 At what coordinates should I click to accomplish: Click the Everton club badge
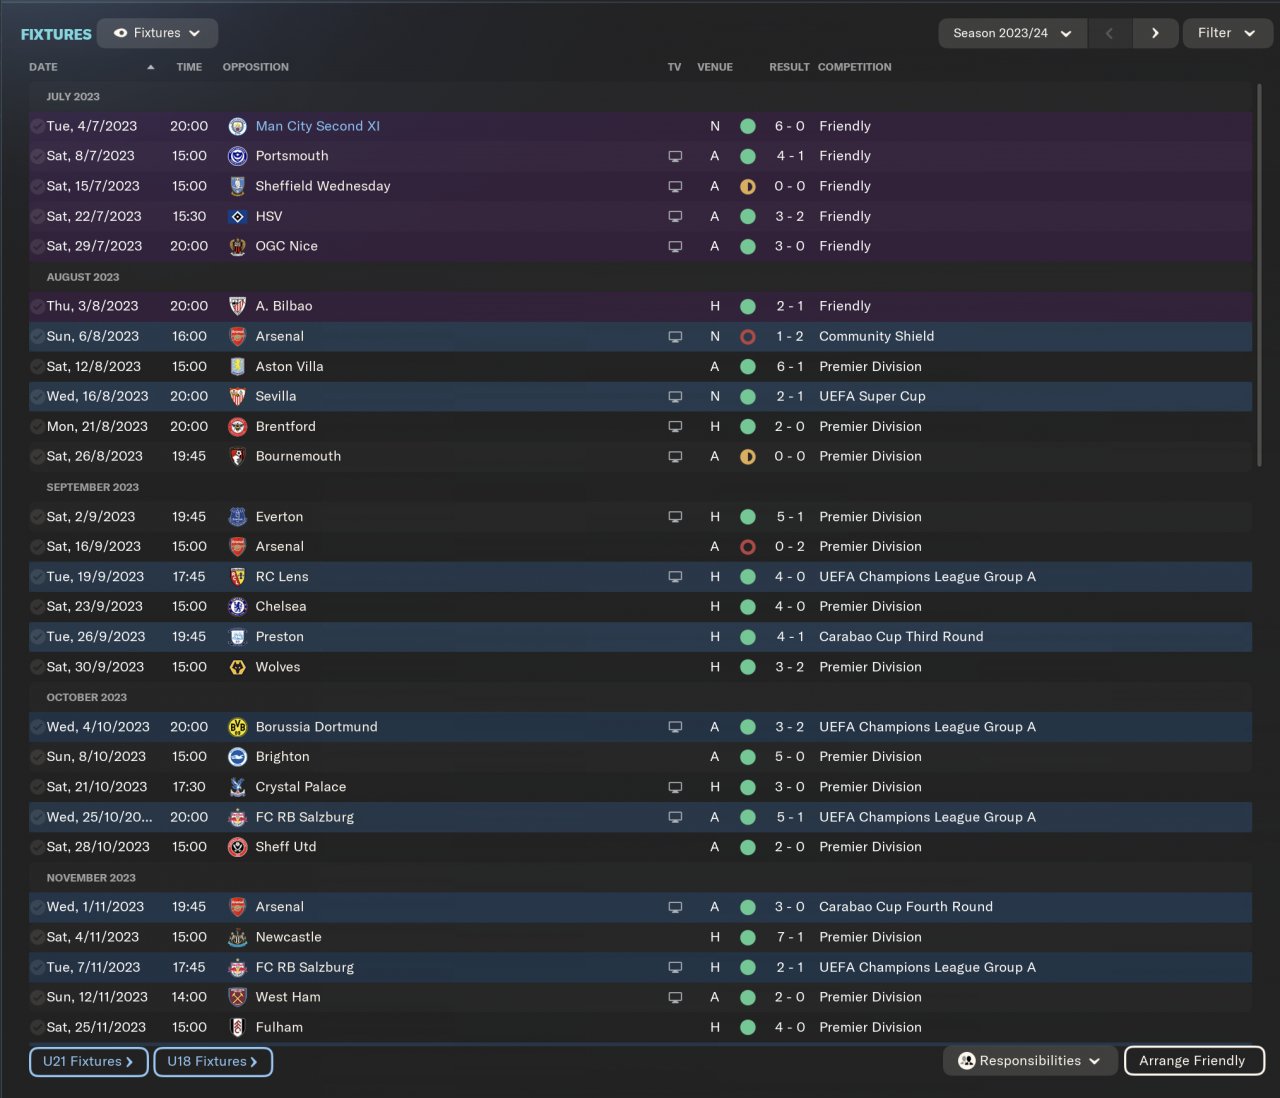click(x=237, y=517)
